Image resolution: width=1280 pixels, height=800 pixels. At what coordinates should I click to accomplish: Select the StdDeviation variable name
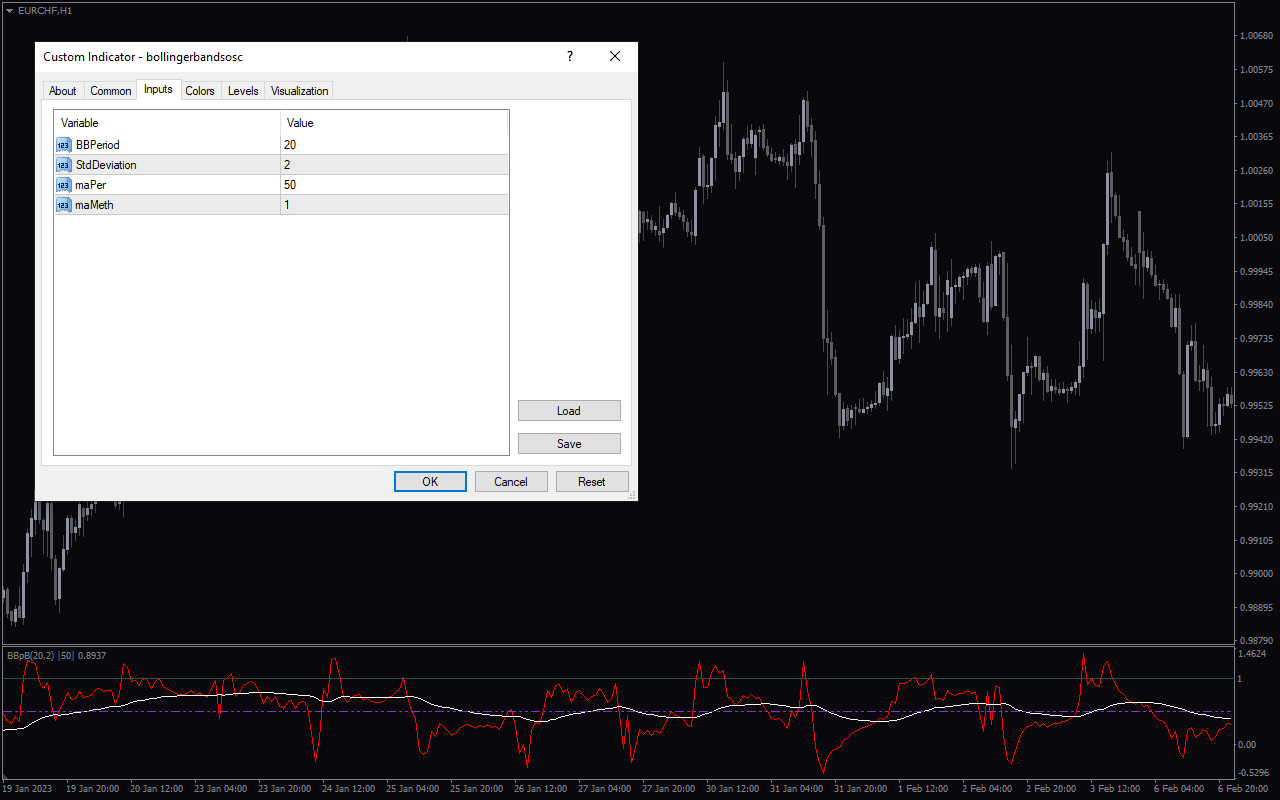click(x=106, y=165)
